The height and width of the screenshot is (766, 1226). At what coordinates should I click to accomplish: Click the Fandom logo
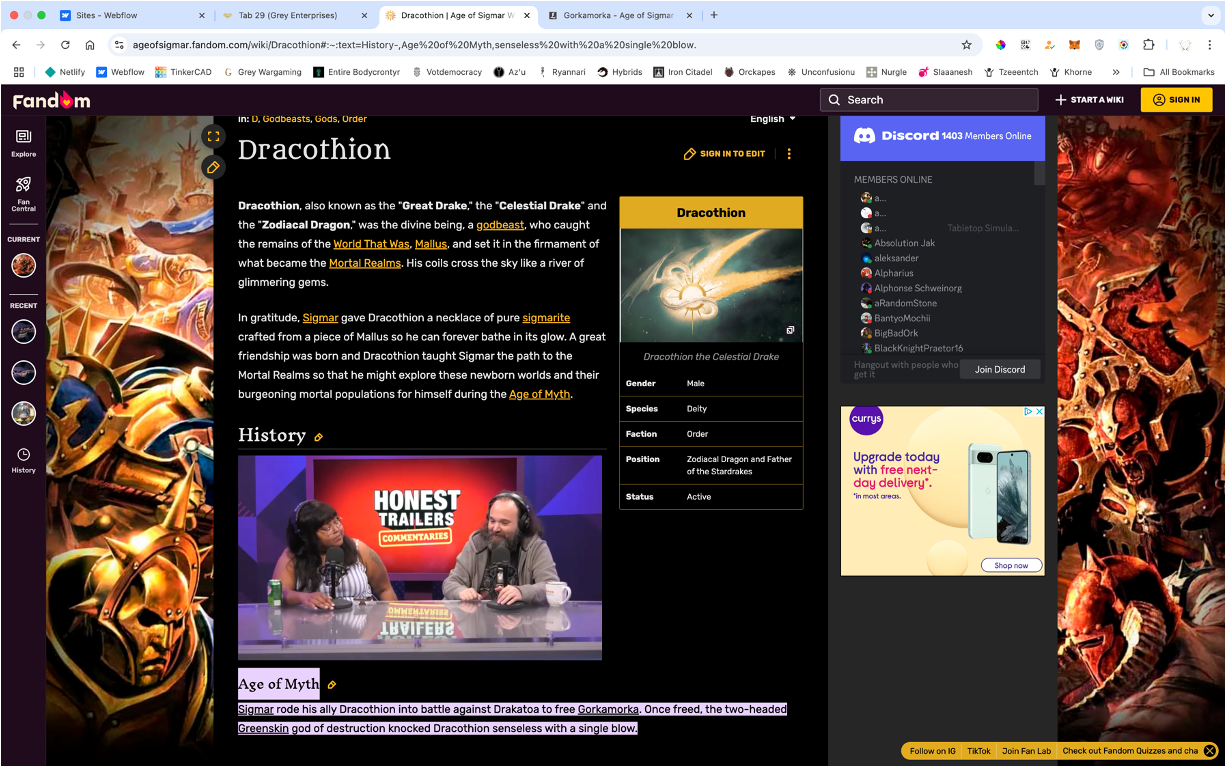click(51, 100)
